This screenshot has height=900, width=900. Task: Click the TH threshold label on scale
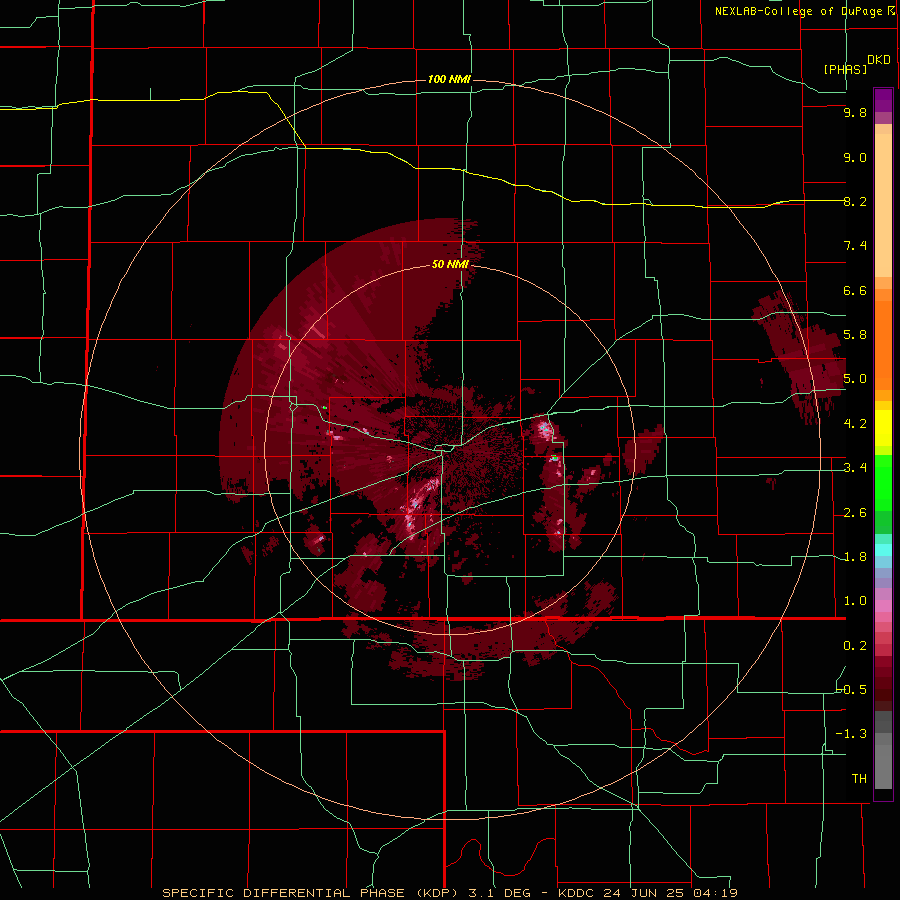[x=859, y=779]
